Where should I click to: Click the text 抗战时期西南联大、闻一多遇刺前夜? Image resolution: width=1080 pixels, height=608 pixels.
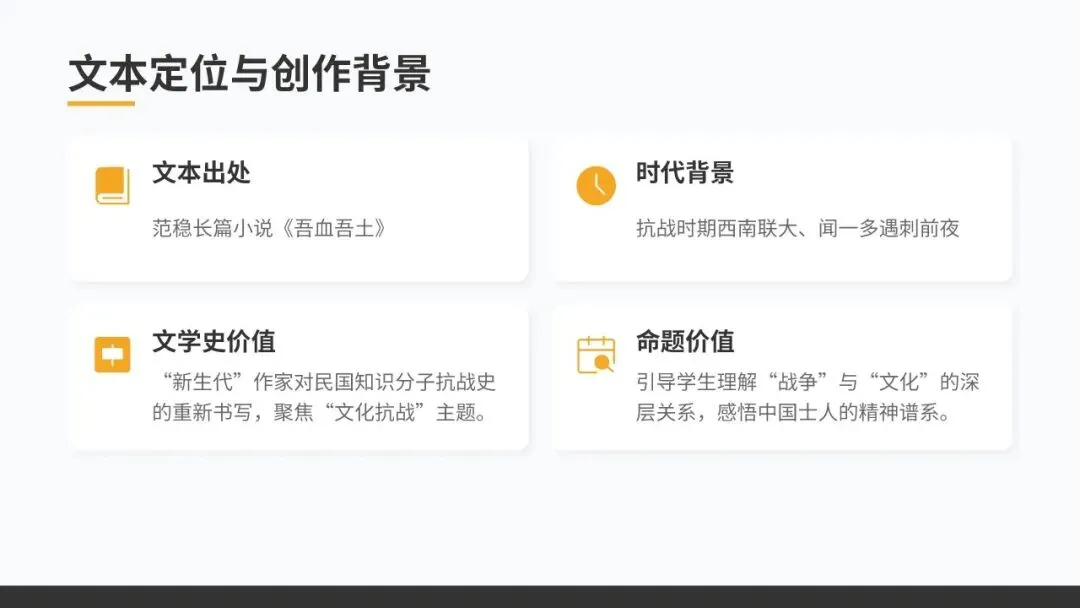[x=798, y=228]
